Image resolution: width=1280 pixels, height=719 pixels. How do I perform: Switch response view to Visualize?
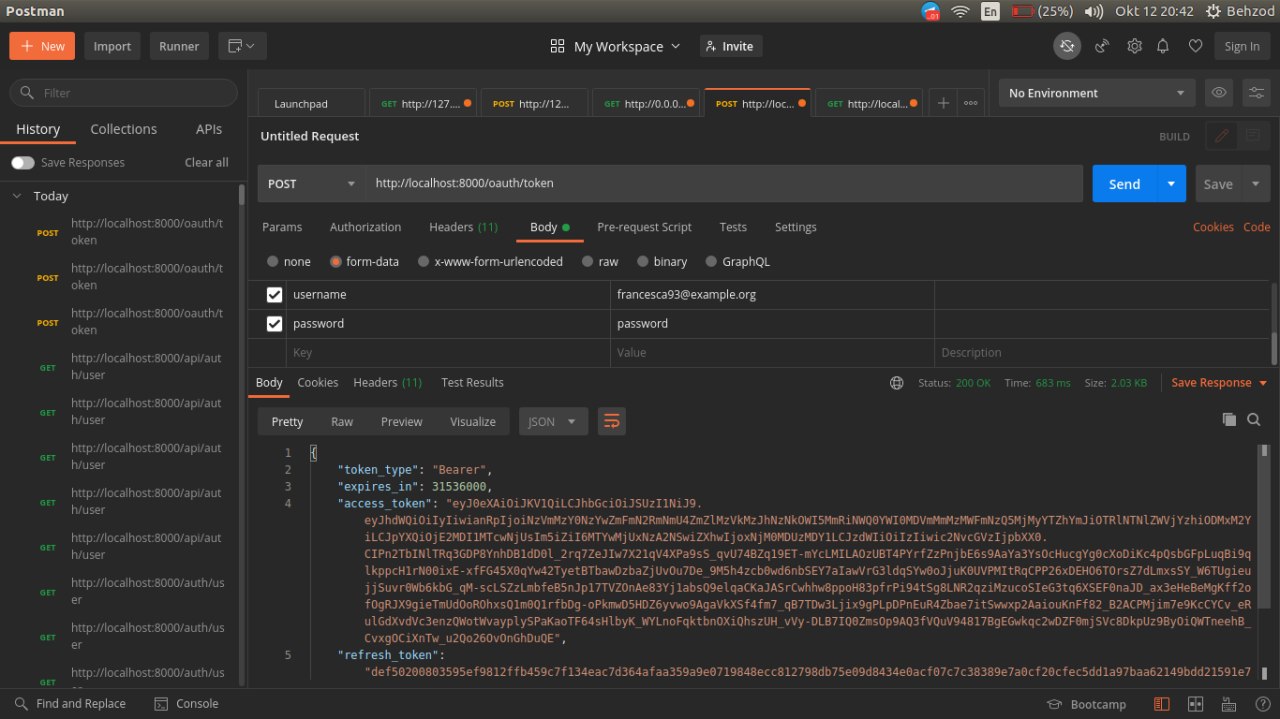click(x=472, y=422)
